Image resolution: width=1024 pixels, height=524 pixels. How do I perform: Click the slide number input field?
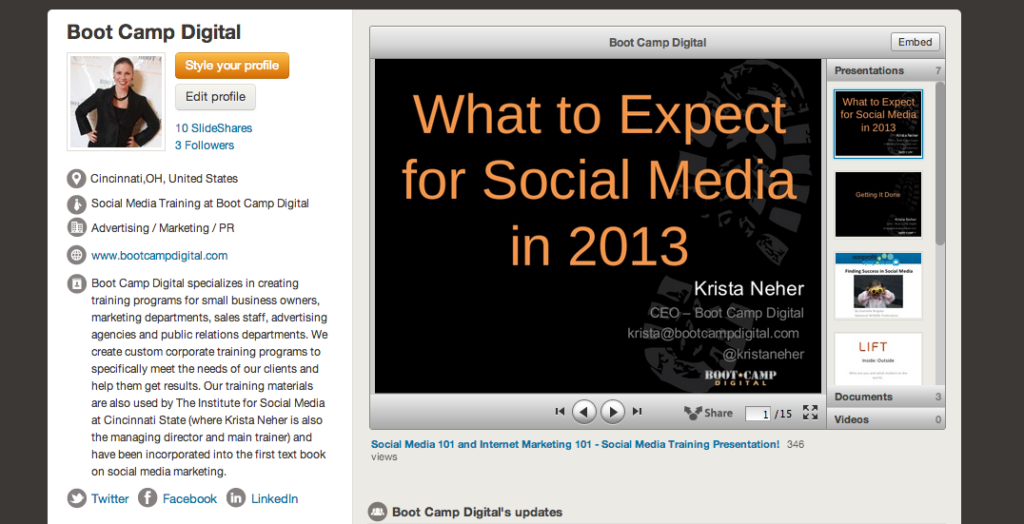[757, 413]
